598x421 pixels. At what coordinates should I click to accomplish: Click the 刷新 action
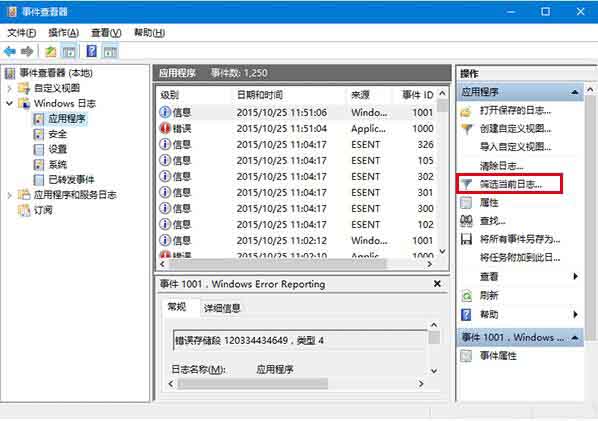tap(489, 295)
